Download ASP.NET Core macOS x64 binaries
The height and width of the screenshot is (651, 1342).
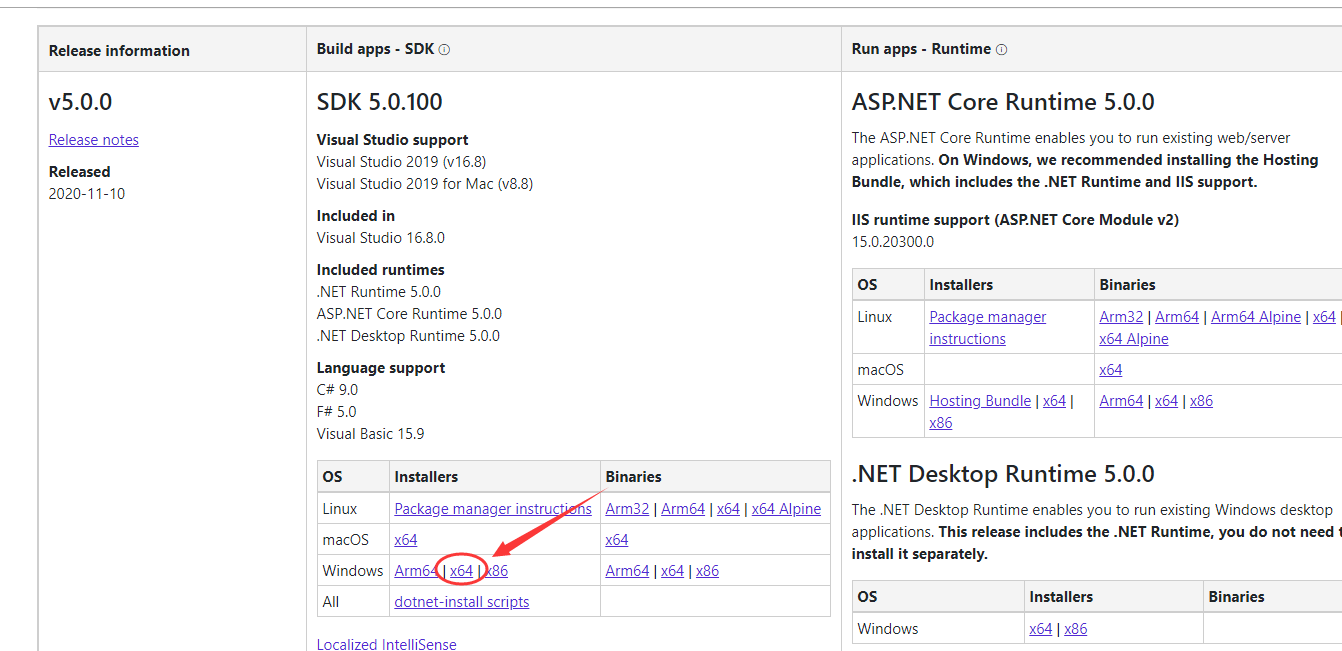click(x=1111, y=370)
